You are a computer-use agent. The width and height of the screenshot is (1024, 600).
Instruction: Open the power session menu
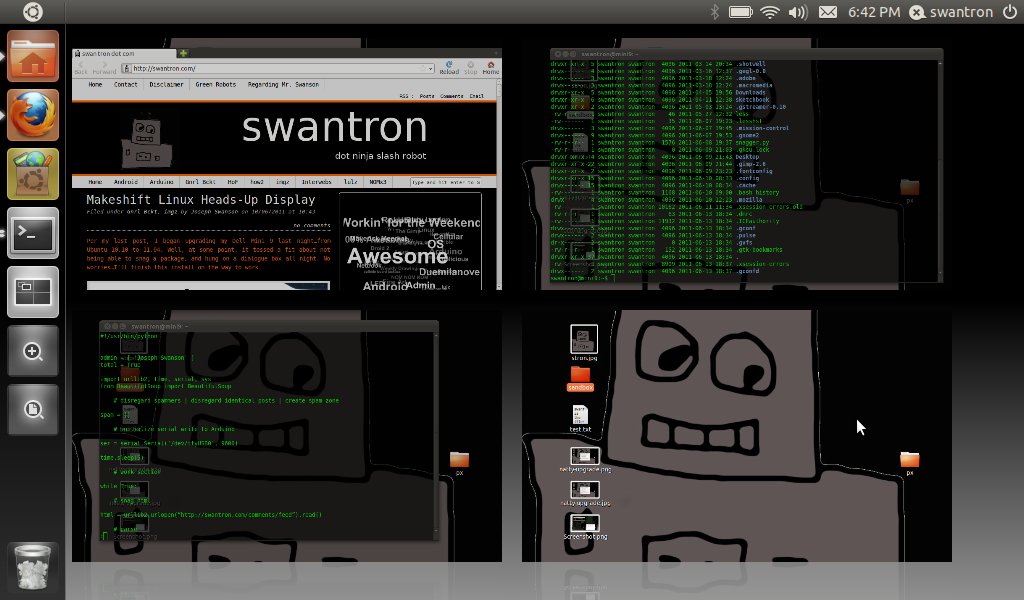tap(1010, 13)
